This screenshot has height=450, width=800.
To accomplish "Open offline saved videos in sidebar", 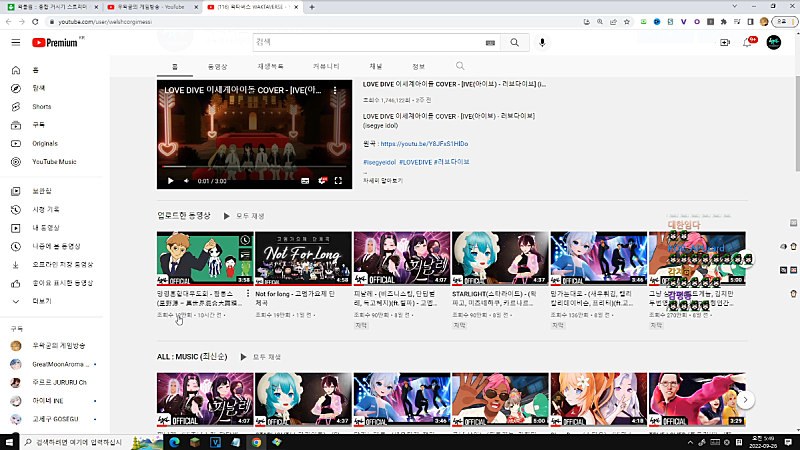I will pos(51,265).
